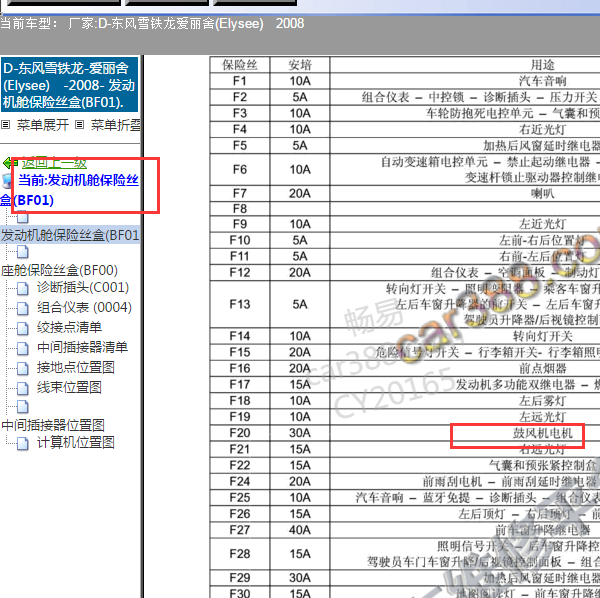Click the 安培 column header

[x=300, y=65]
